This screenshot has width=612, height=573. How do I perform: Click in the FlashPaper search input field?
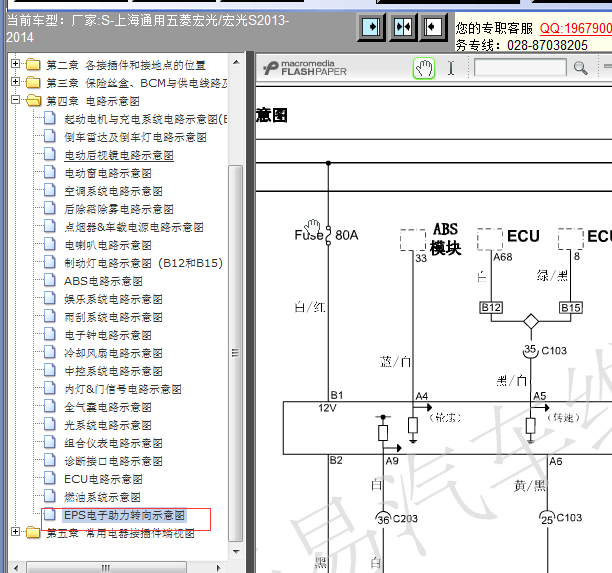pyautogui.click(x=520, y=68)
